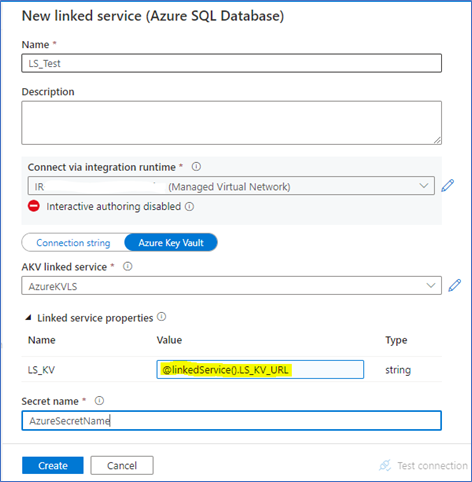Show info about interactive authoring disabled
This screenshot has height=482, width=472.
[x=189, y=207]
